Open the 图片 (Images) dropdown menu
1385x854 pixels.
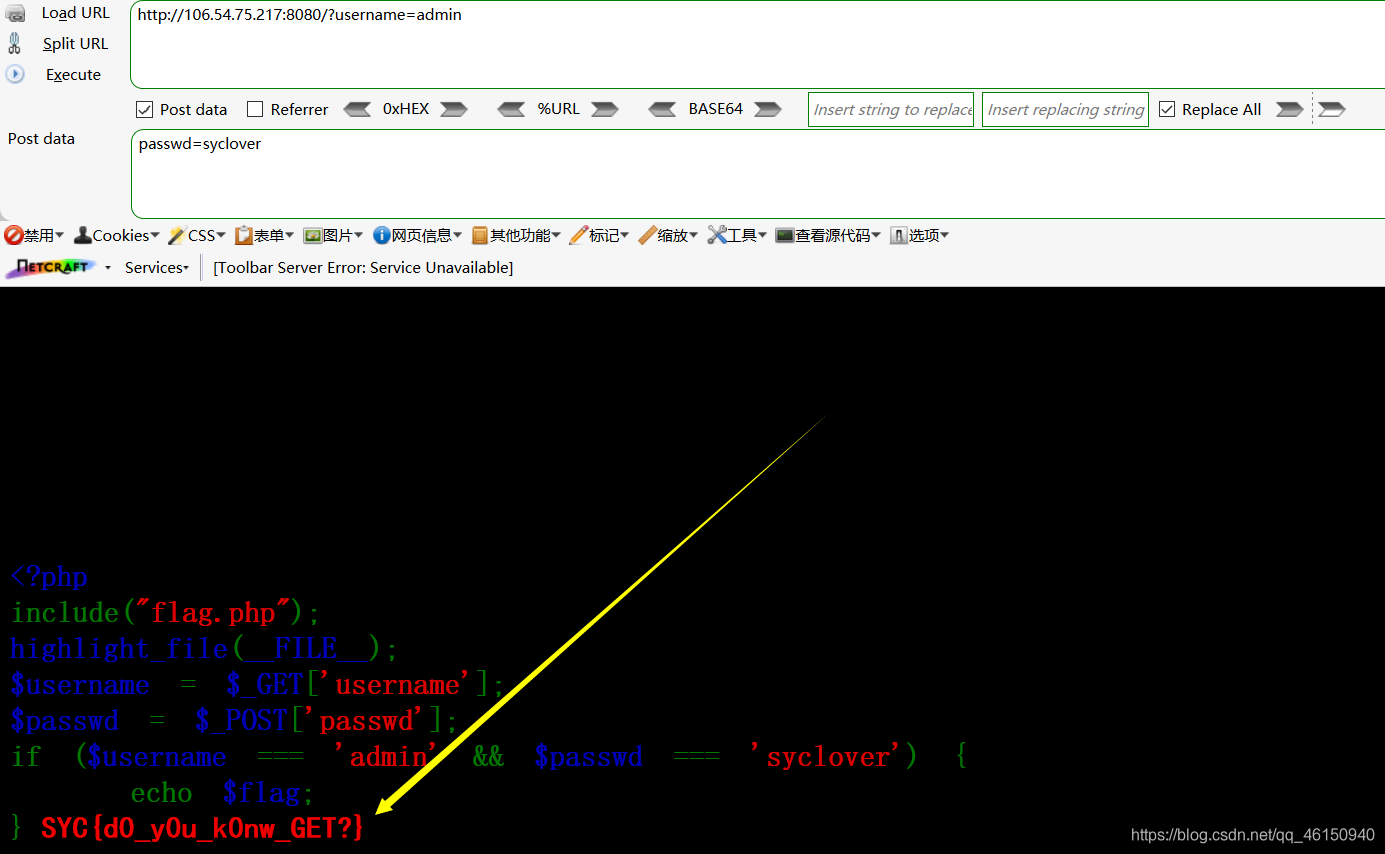pyautogui.click(x=333, y=235)
